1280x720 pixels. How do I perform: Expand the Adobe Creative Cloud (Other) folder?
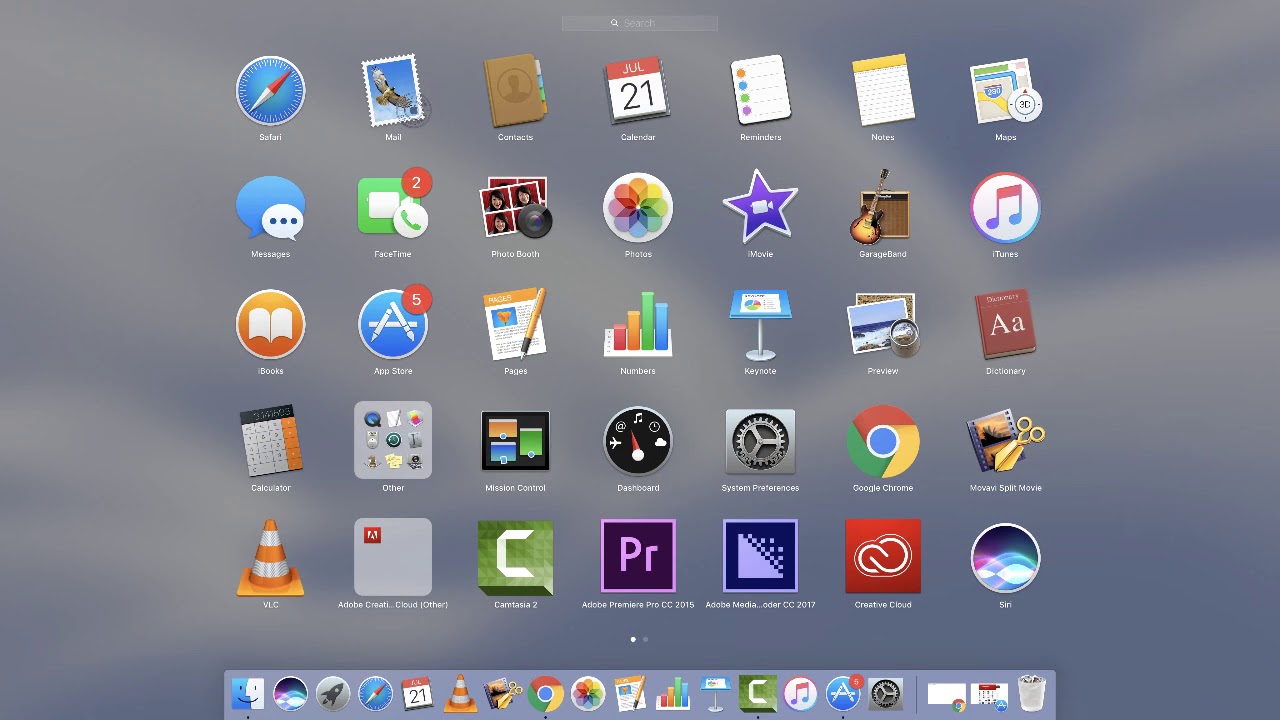click(393, 557)
